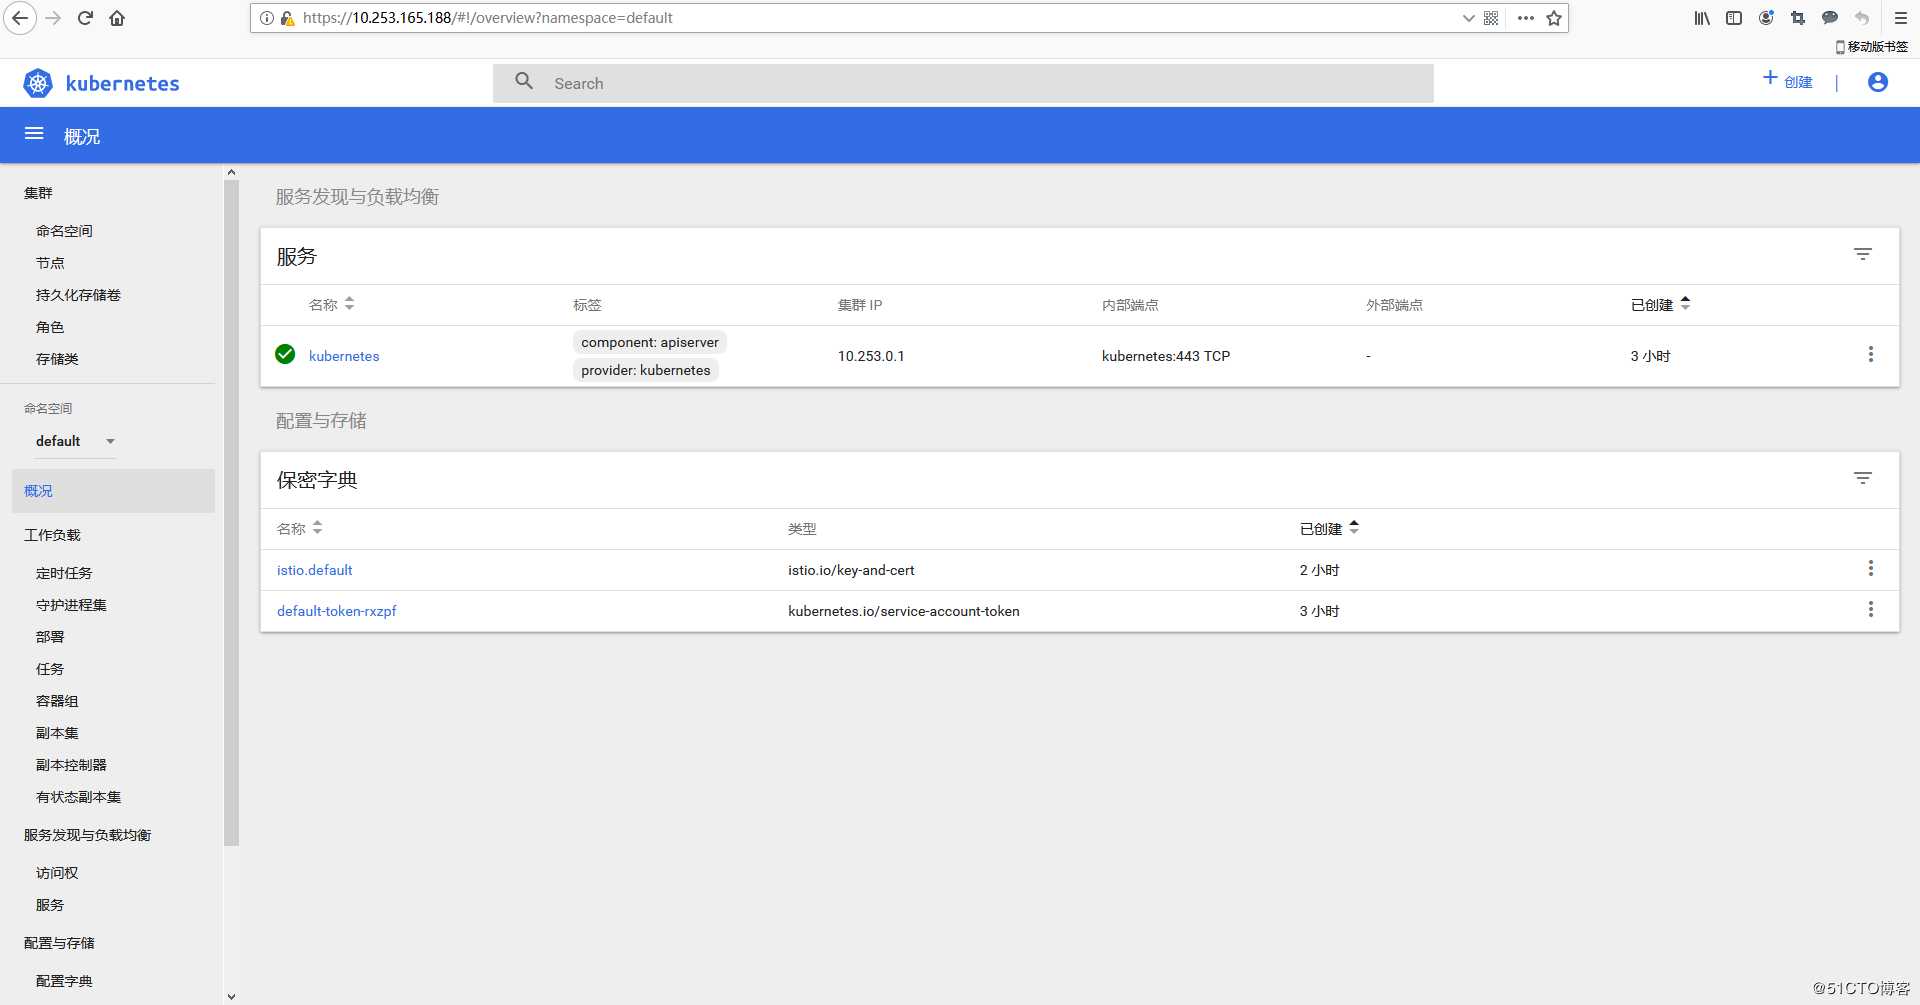Click 'kubernetes:443 TCP' internal endpoint
Viewport: 1920px width, 1005px height.
point(1166,356)
